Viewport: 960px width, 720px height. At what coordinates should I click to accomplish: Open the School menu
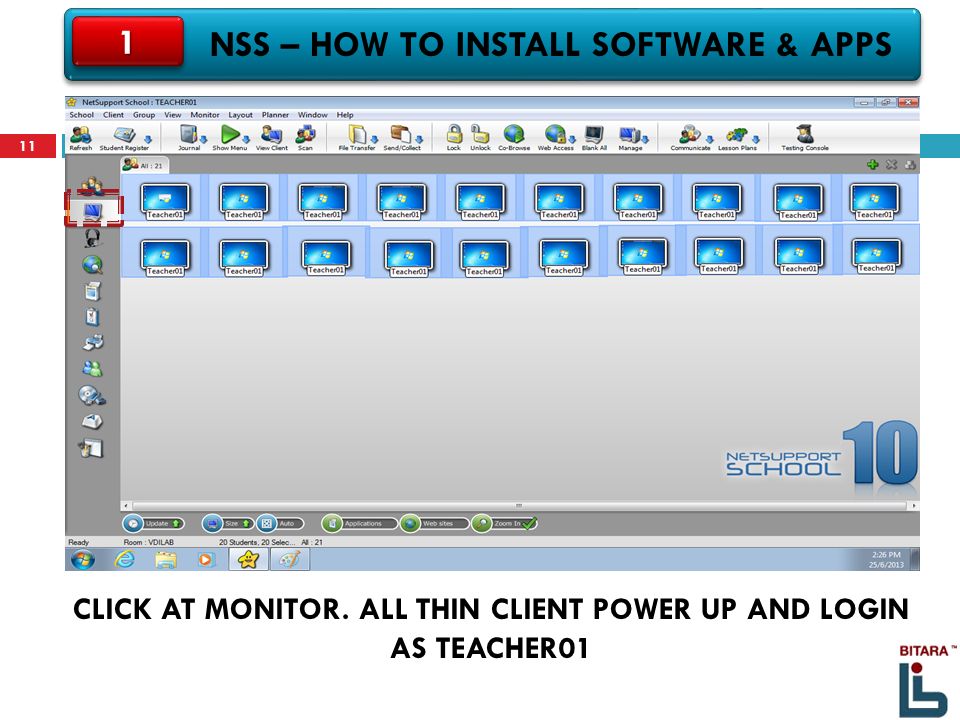click(x=81, y=114)
